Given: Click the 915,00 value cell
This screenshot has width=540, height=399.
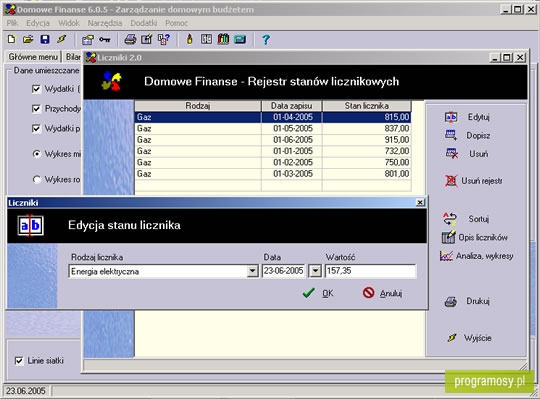Looking at the screenshot, I should (366, 140).
